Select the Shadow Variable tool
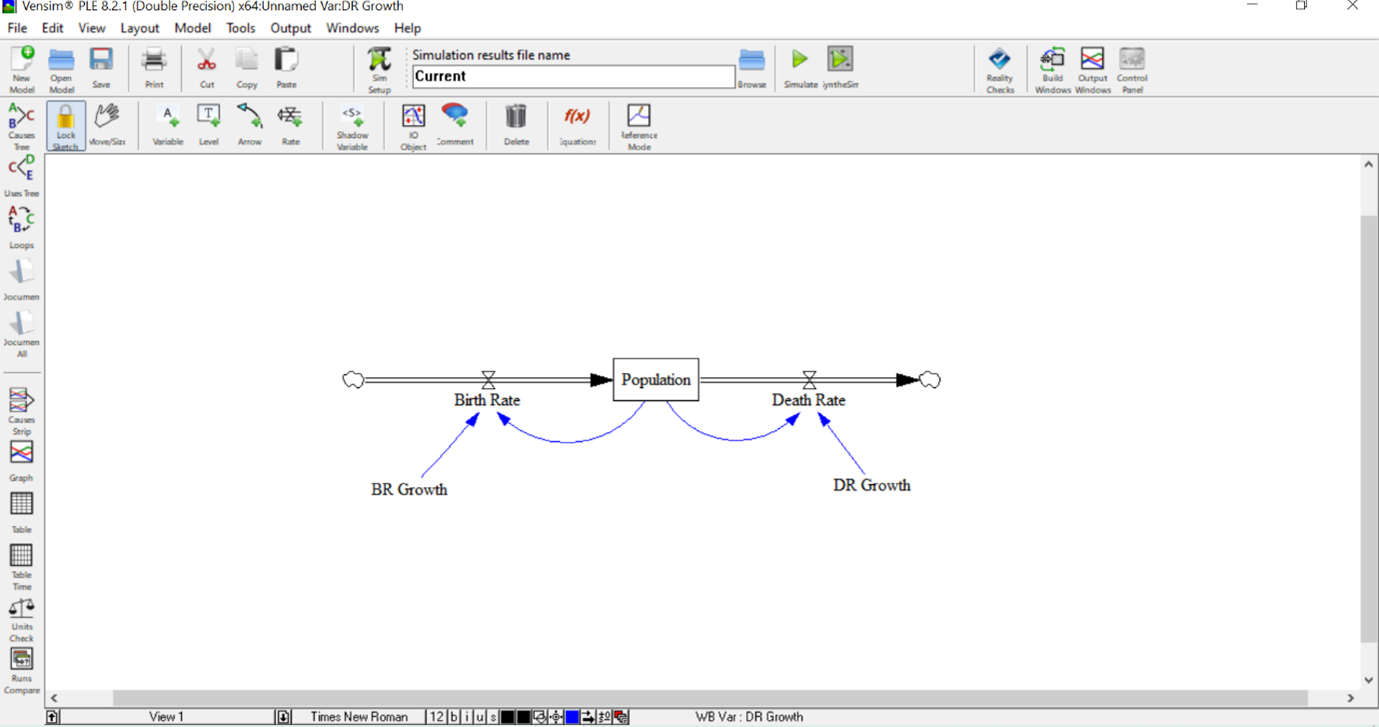 pos(352,126)
